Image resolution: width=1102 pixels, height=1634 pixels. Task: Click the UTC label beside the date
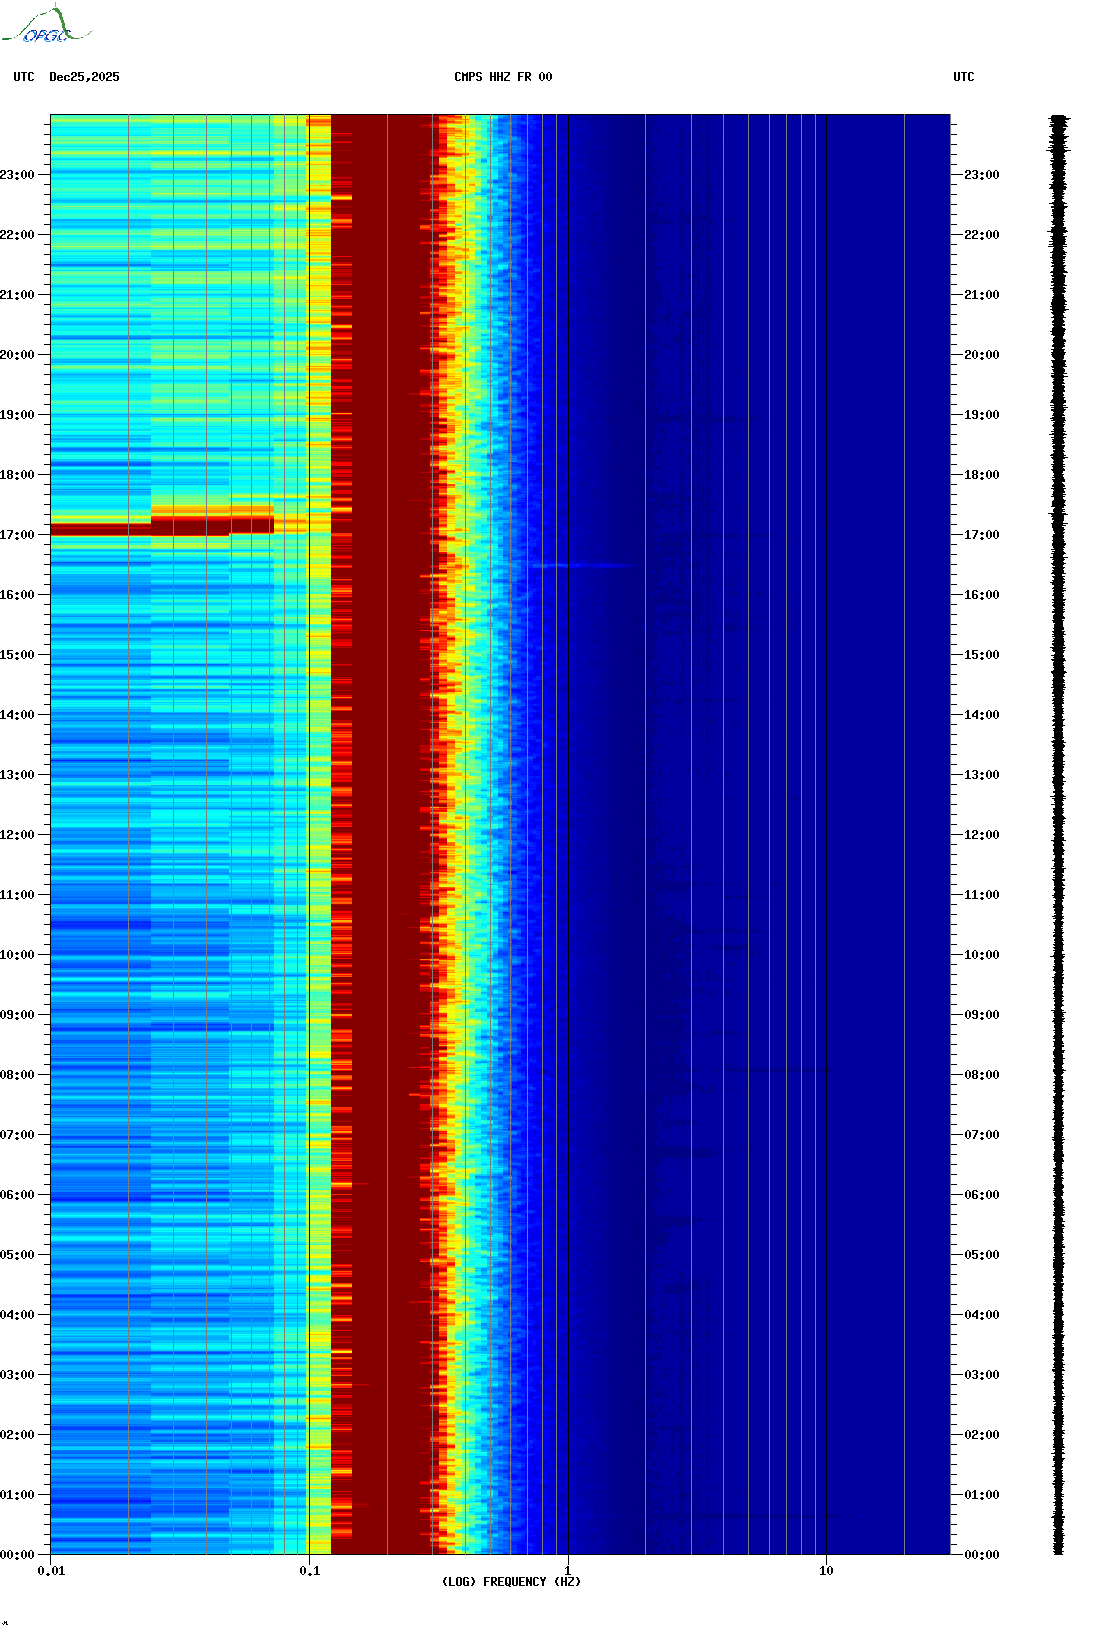coord(24,77)
